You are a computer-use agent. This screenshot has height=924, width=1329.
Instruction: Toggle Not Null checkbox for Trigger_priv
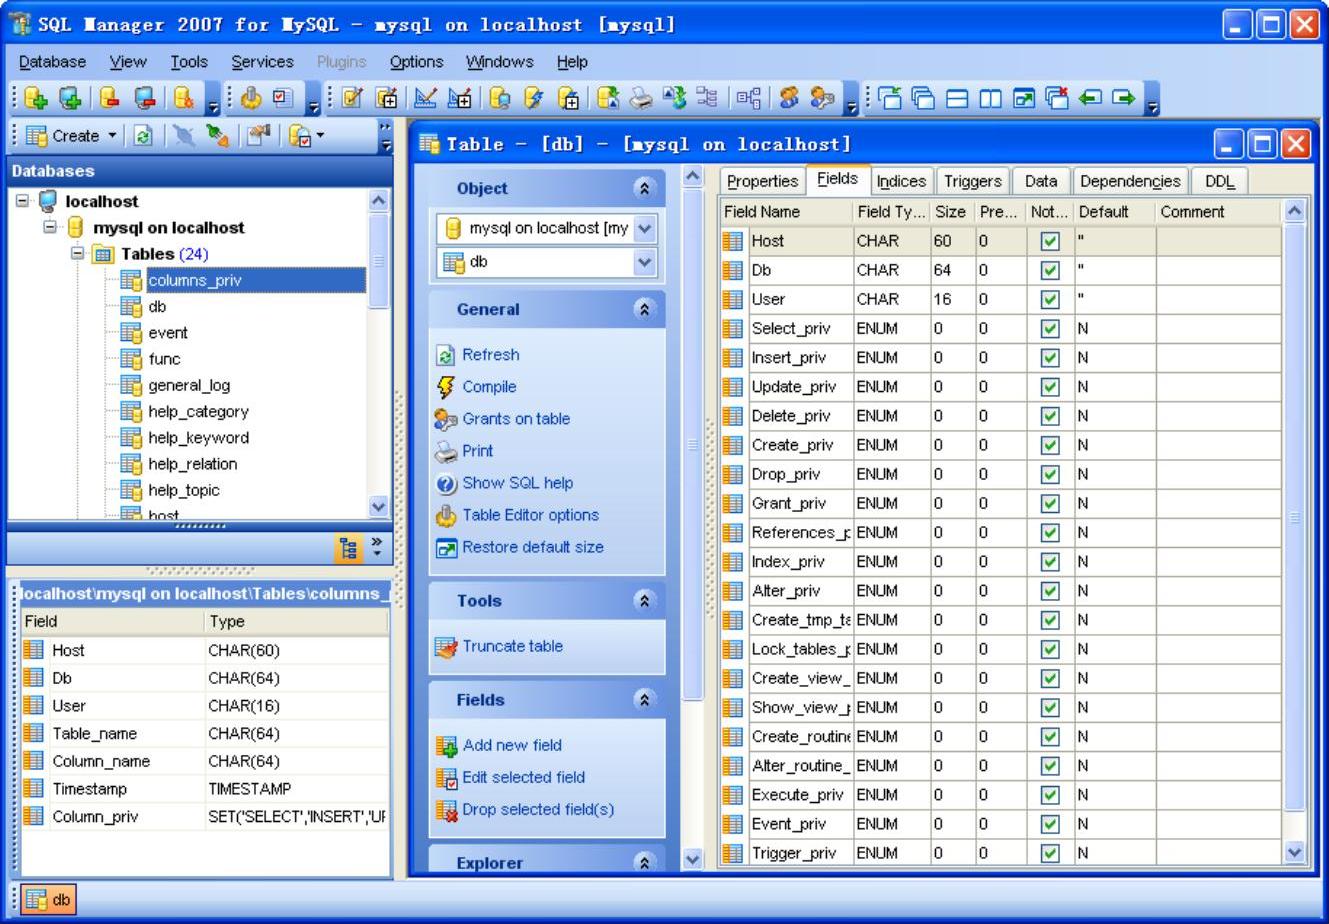1049,853
